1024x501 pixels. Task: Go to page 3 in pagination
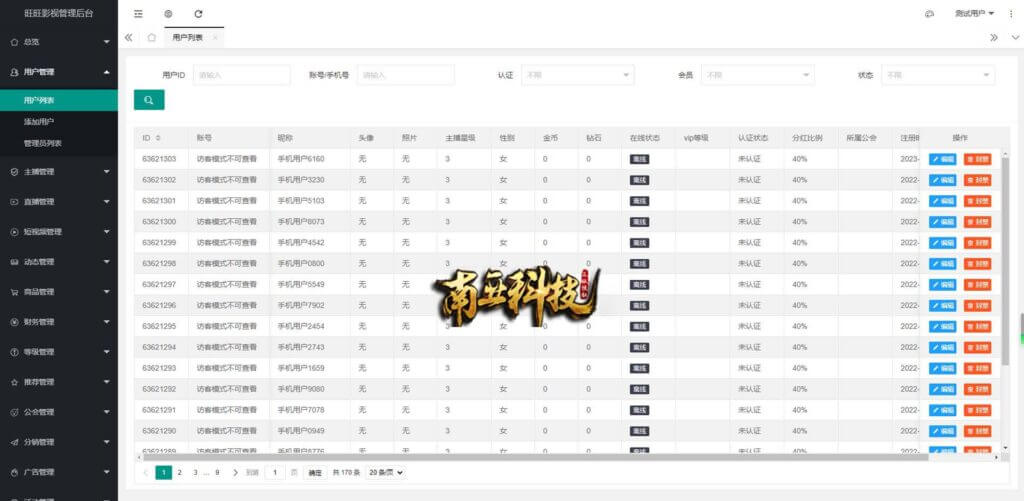point(195,472)
